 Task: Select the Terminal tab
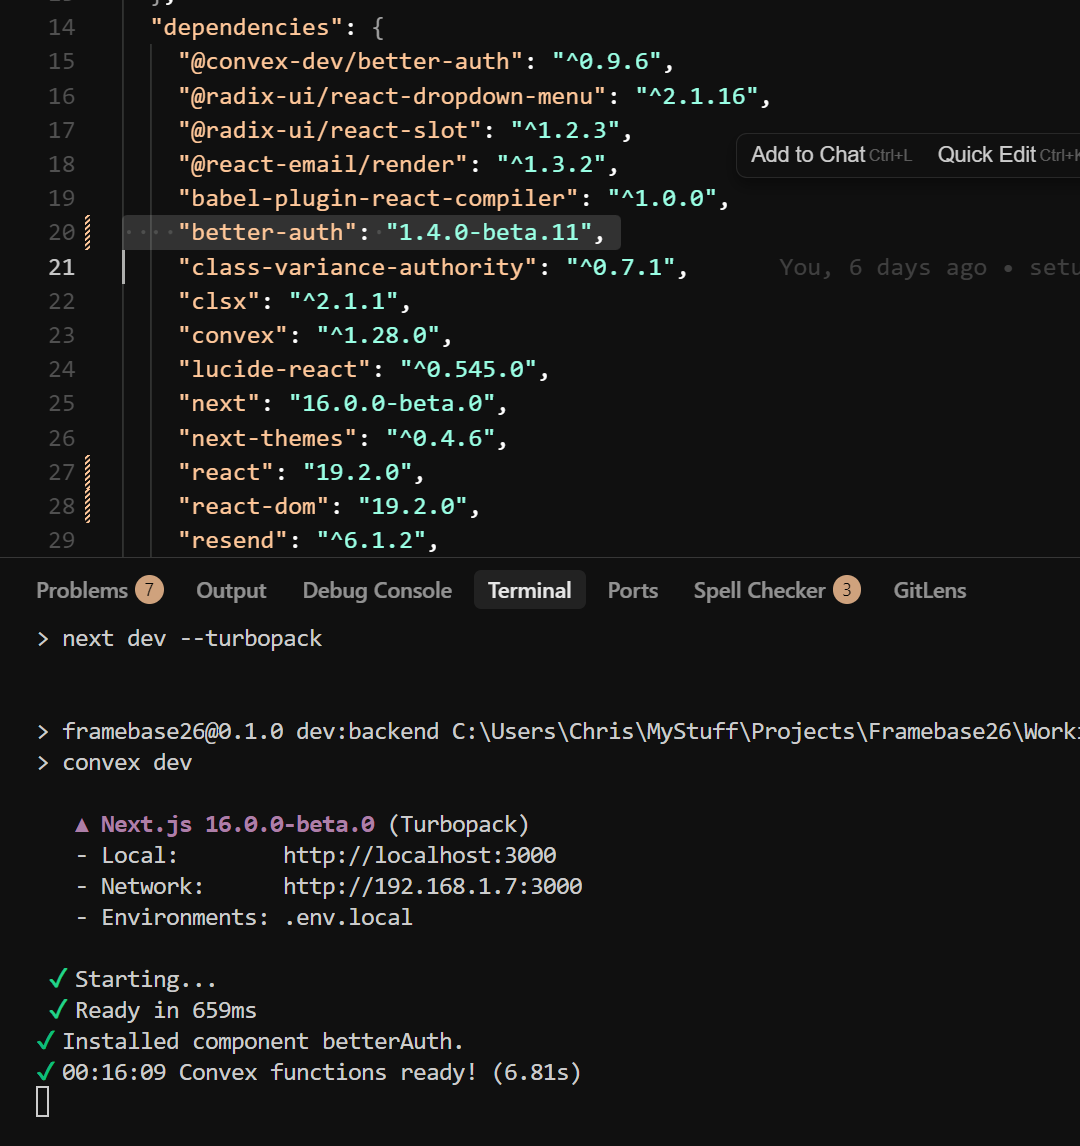tap(529, 591)
